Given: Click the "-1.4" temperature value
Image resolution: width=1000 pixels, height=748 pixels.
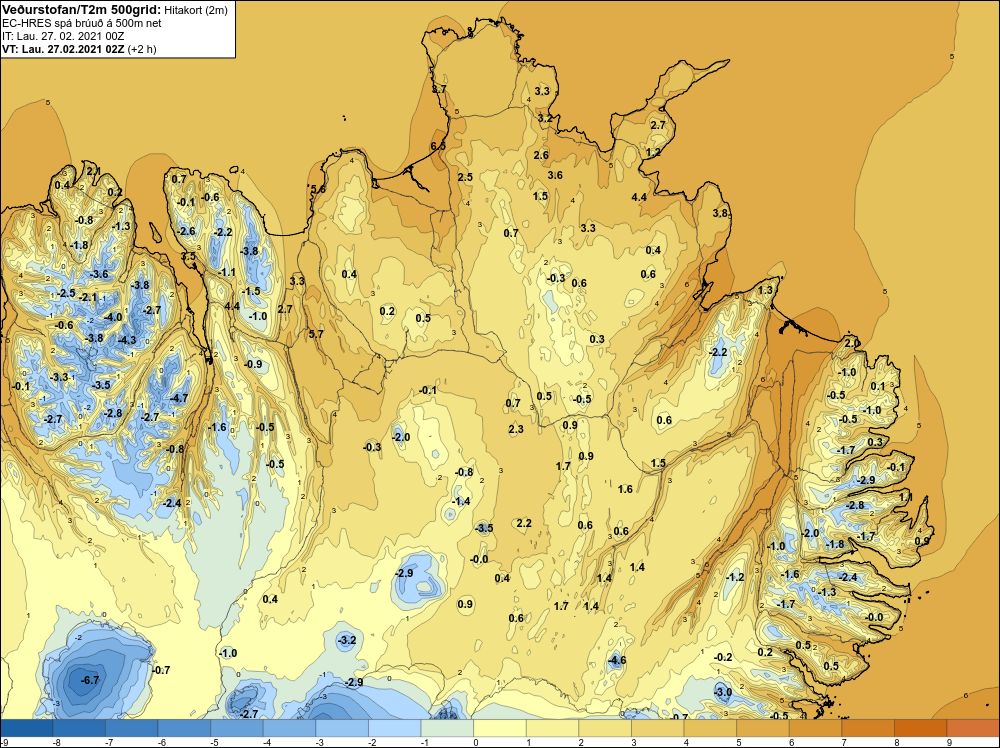Looking at the screenshot, I should (x=461, y=501).
